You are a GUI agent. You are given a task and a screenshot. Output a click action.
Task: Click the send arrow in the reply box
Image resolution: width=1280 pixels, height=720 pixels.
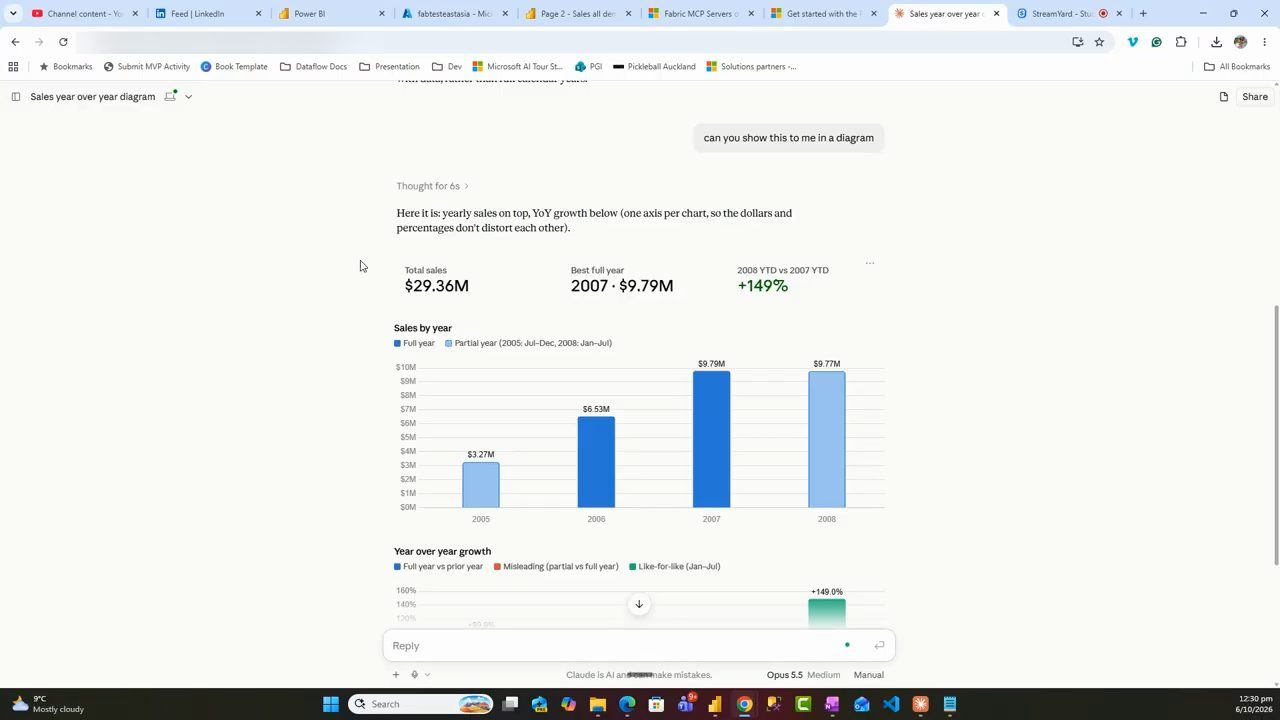[879, 646]
